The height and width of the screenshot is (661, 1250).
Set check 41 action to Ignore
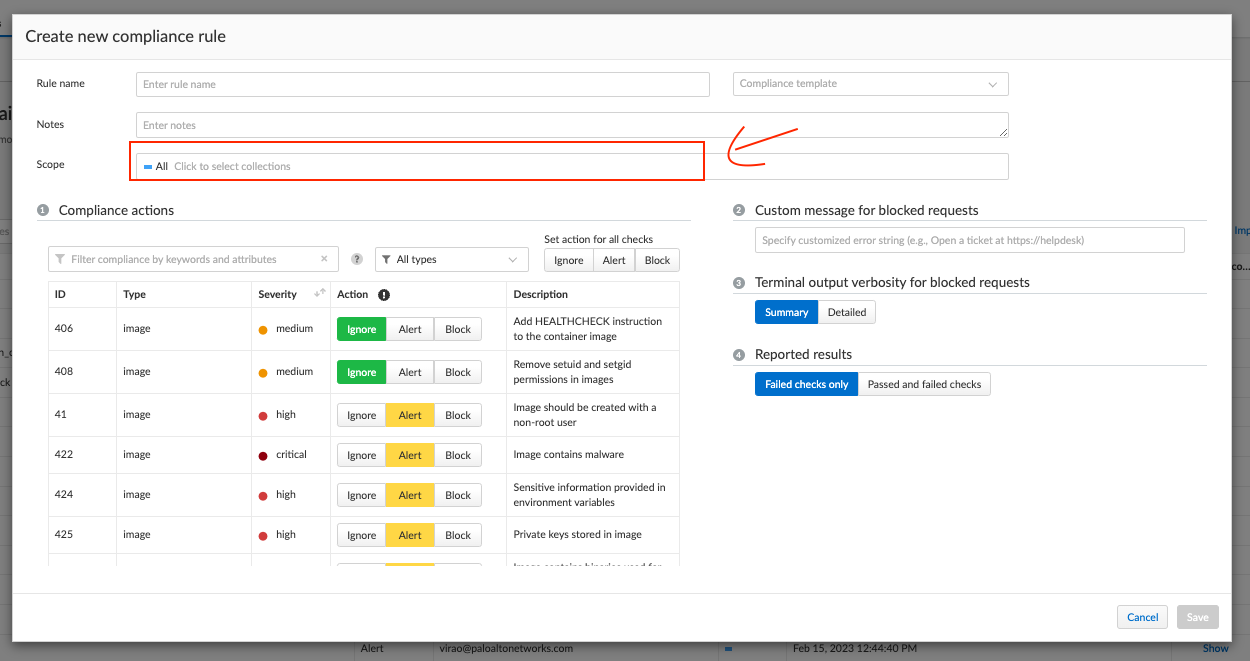coord(362,415)
